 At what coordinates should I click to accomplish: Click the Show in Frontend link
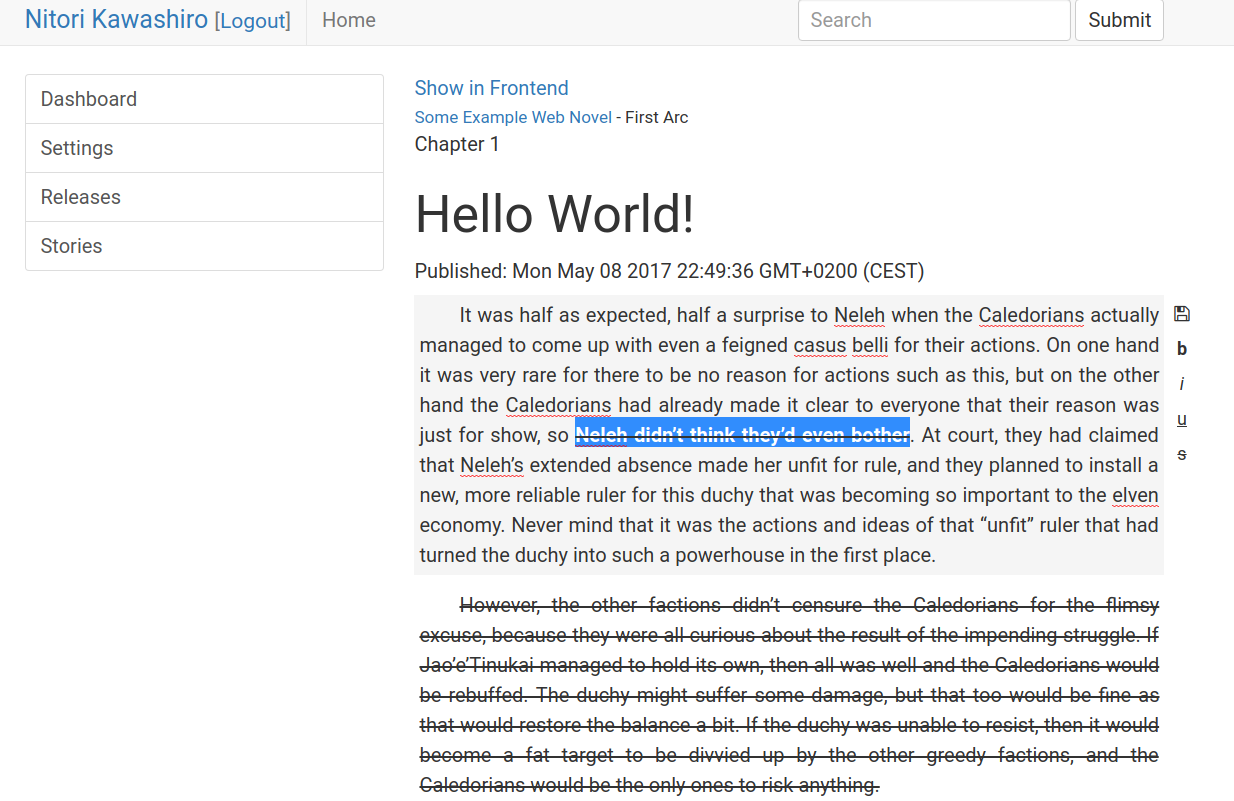click(491, 88)
